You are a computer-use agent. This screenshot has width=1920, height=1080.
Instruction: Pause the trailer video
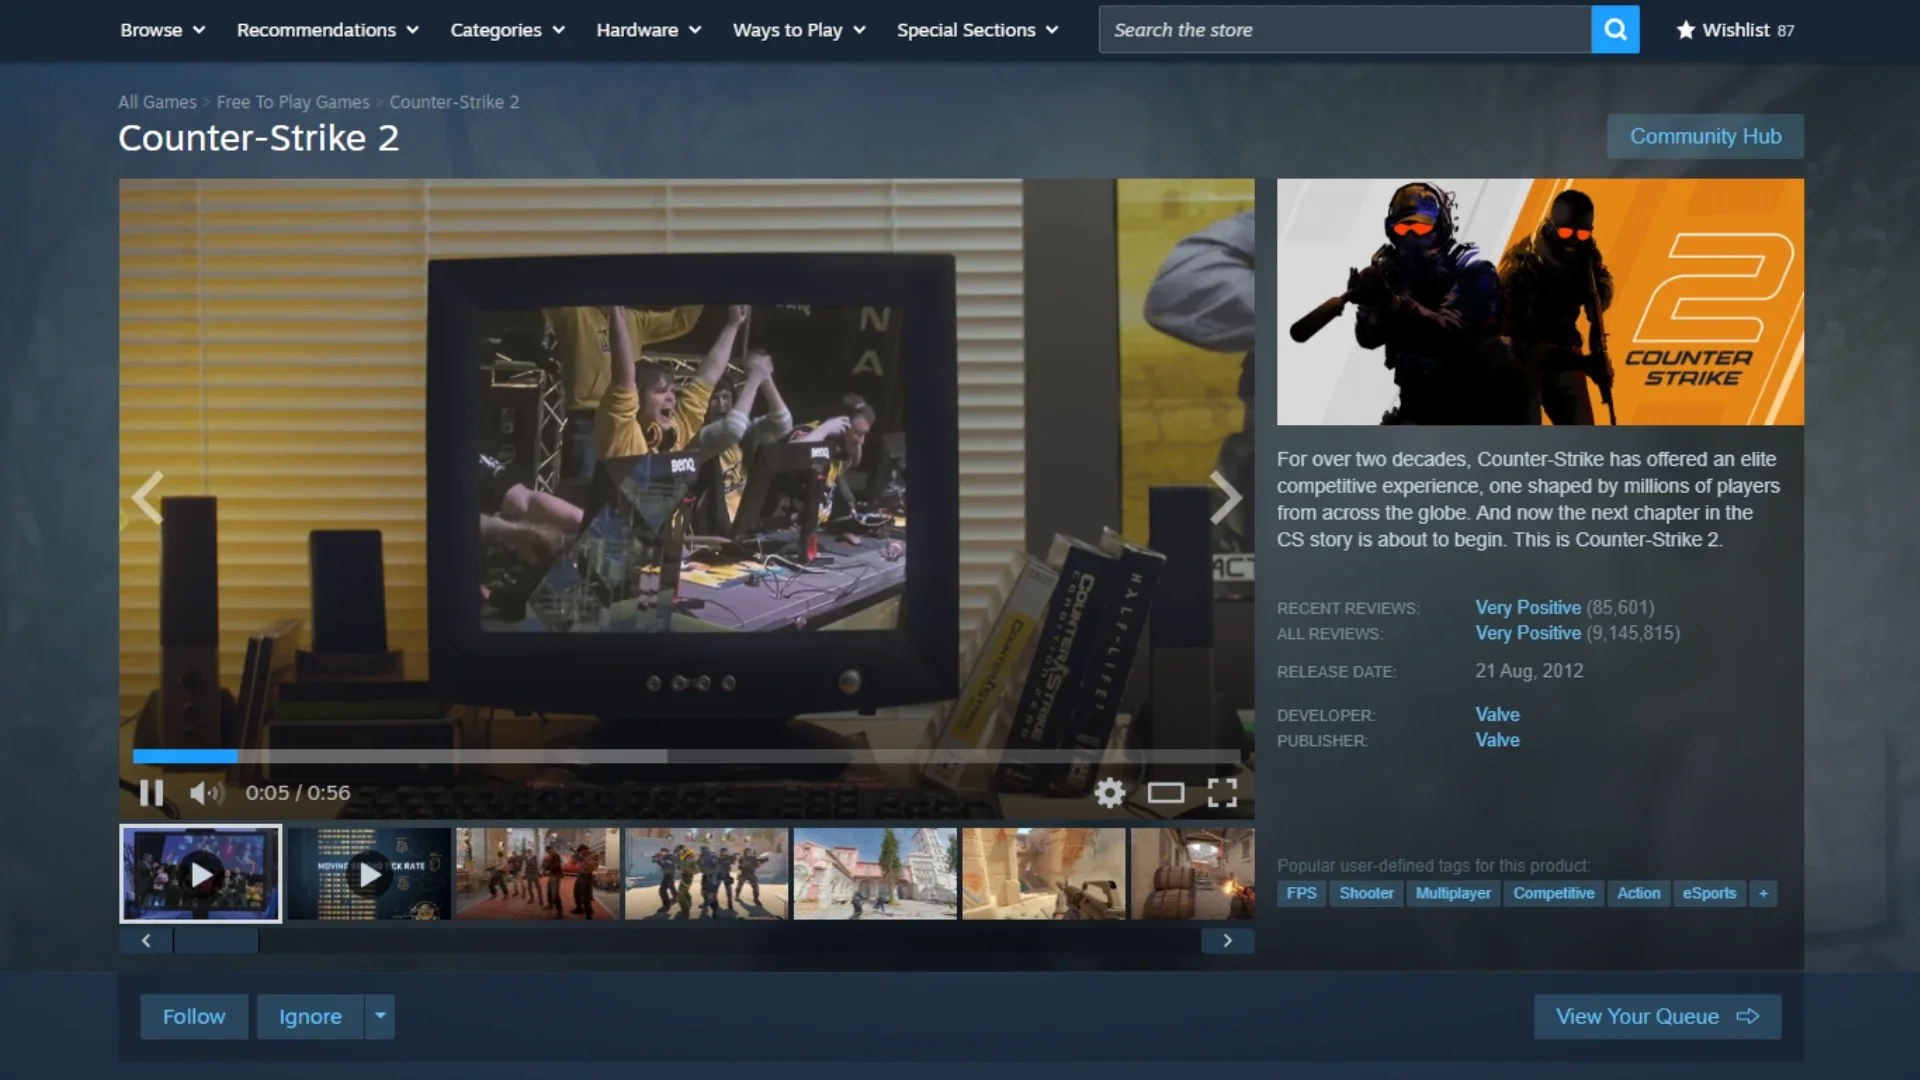(x=151, y=793)
